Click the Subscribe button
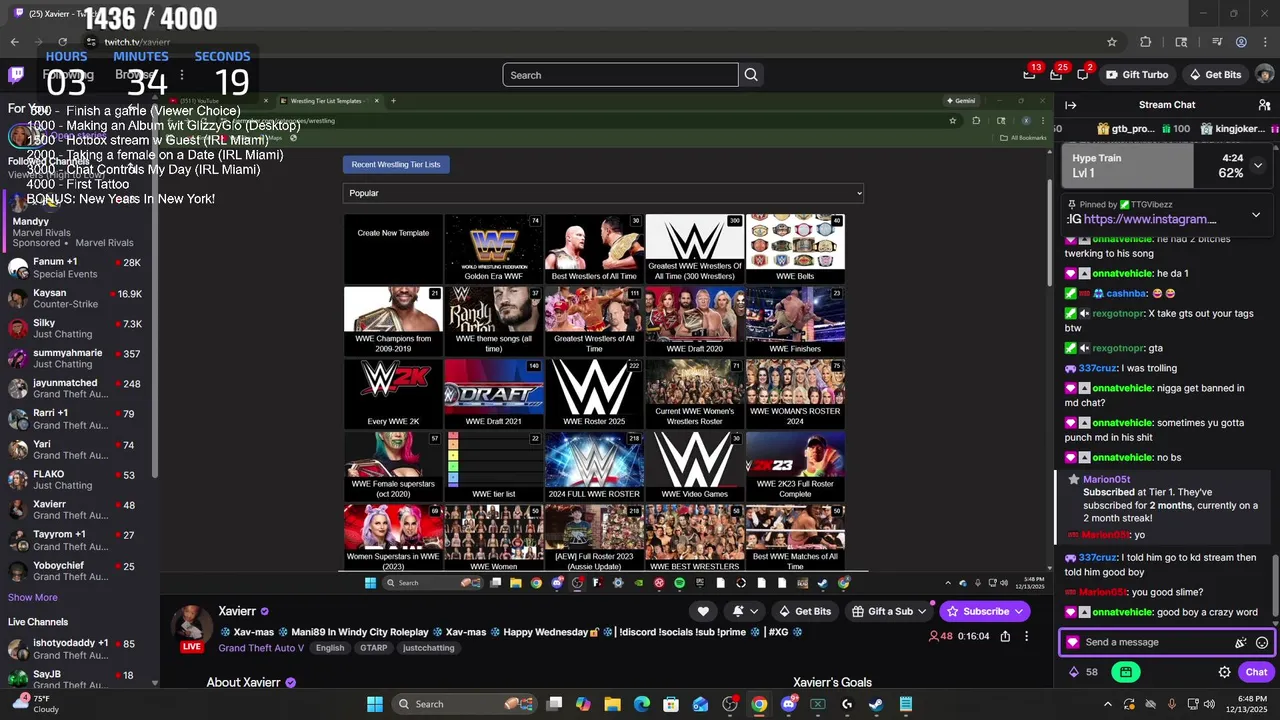 [x=985, y=611]
